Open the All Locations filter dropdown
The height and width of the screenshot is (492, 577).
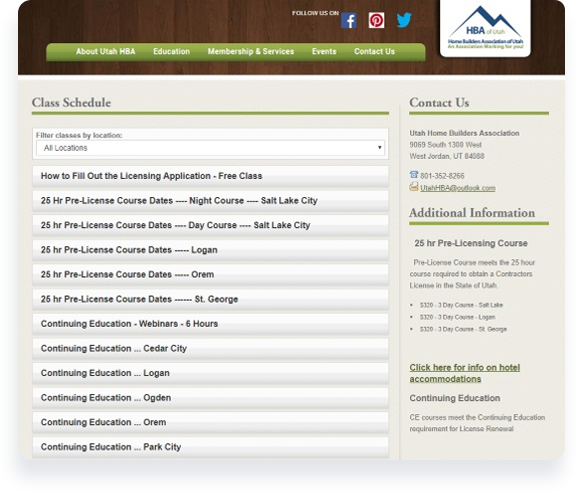click(210, 148)
